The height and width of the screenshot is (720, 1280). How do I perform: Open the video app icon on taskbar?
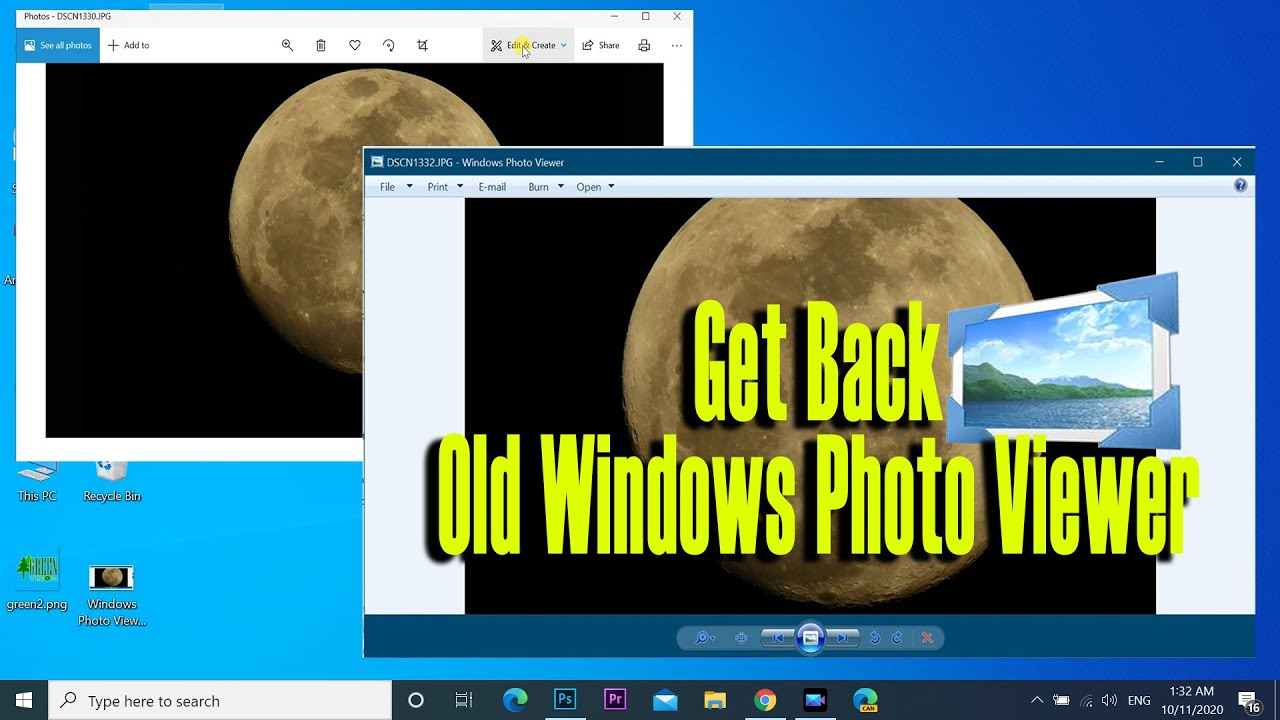pos(815,700)
